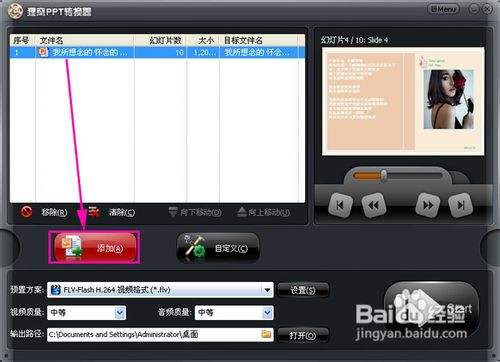500x362 pixels.
Task: Go to previous slide with rewind button
Action: pyautogui.click(x=374, y=205)
